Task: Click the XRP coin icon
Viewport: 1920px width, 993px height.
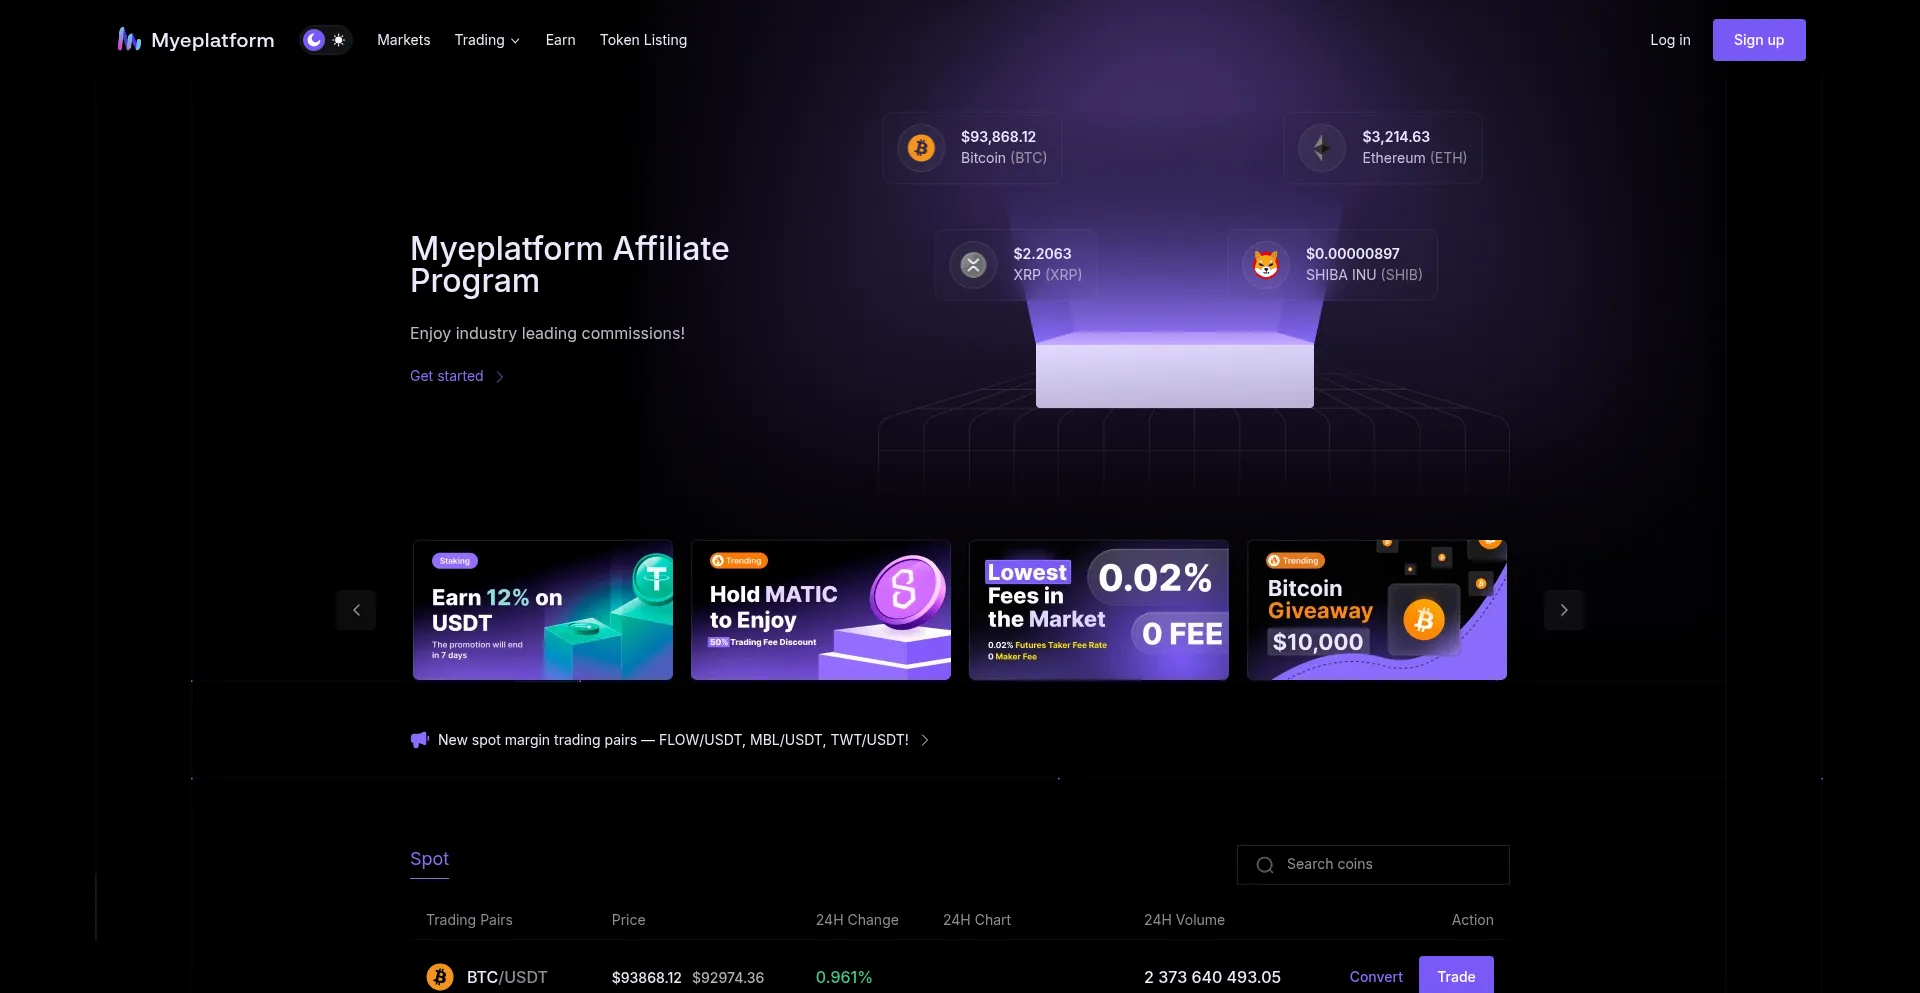Action: (x=973, y=265)
